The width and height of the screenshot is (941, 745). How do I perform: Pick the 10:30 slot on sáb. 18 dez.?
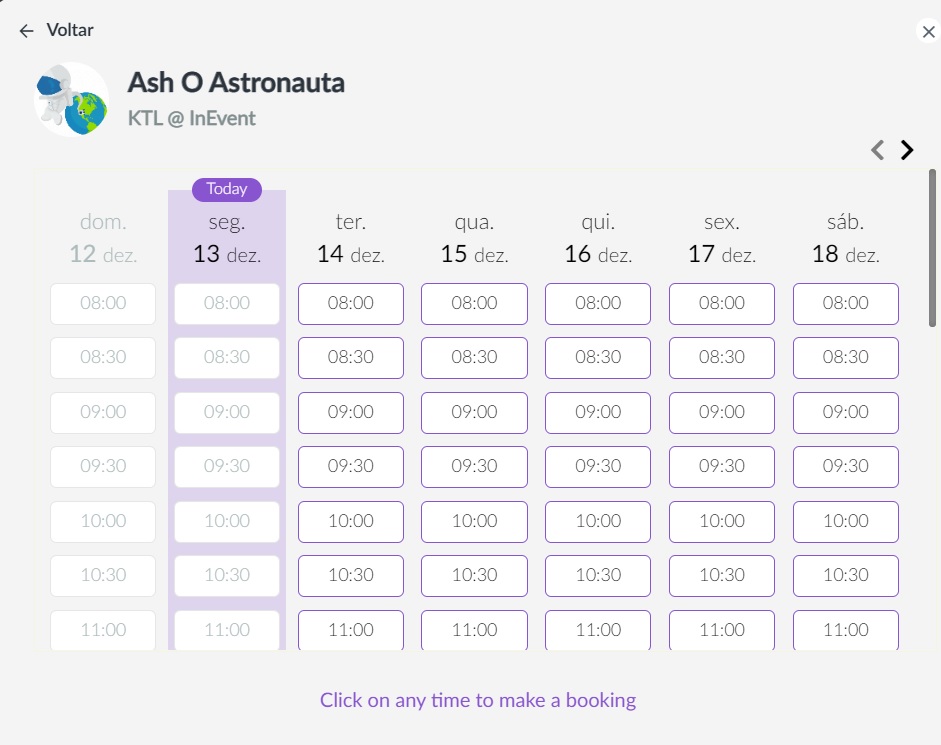point(846,576)
